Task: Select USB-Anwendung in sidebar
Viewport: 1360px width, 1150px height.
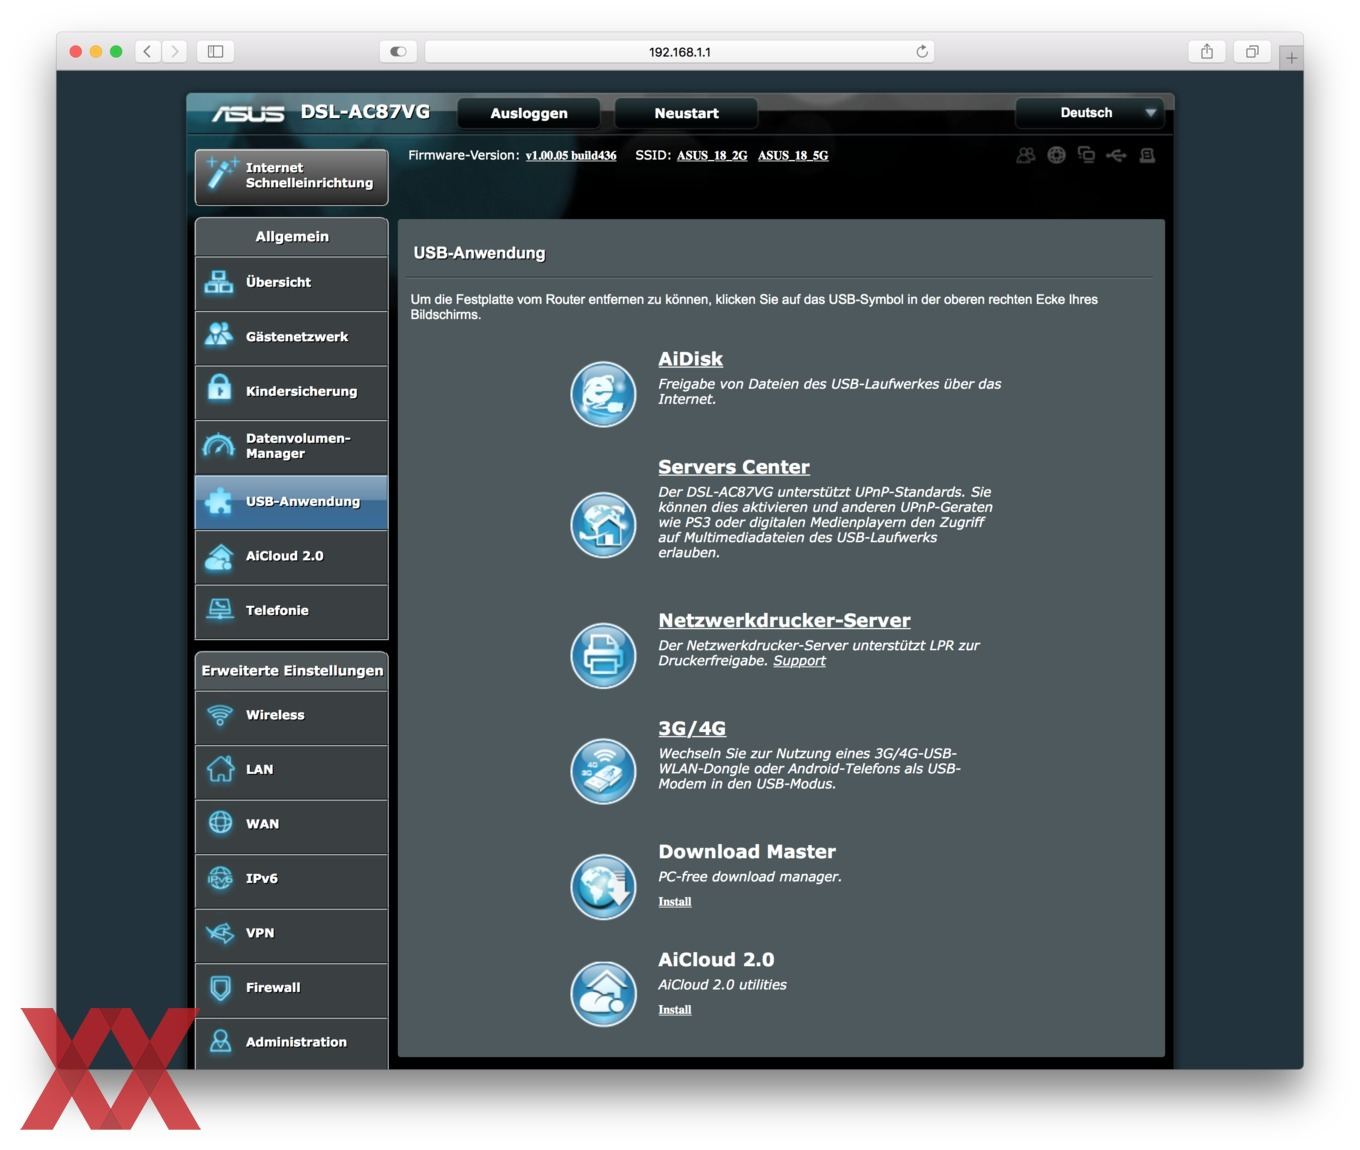Action: point(291,502)
